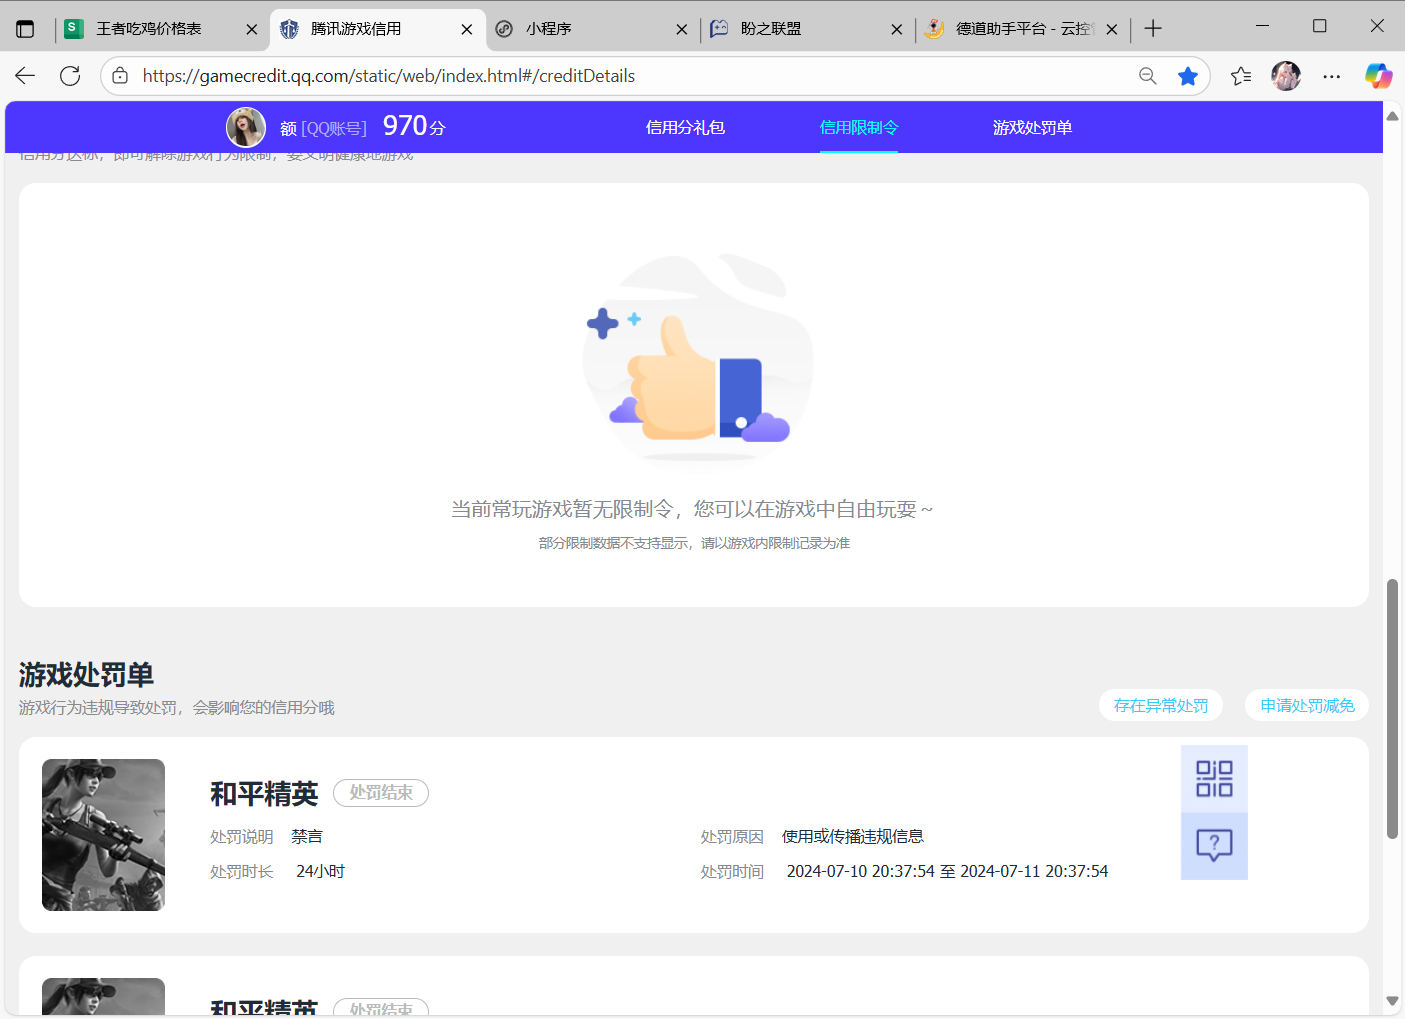1405x1019 pixels.
Task: Open browser settings and more menu
Action: coord(1332,76)
